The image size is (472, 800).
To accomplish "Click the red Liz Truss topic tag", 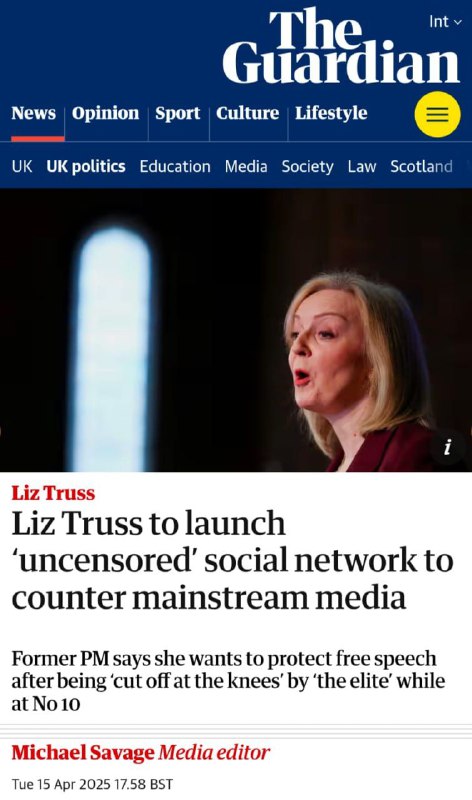I will coord(53,493).
